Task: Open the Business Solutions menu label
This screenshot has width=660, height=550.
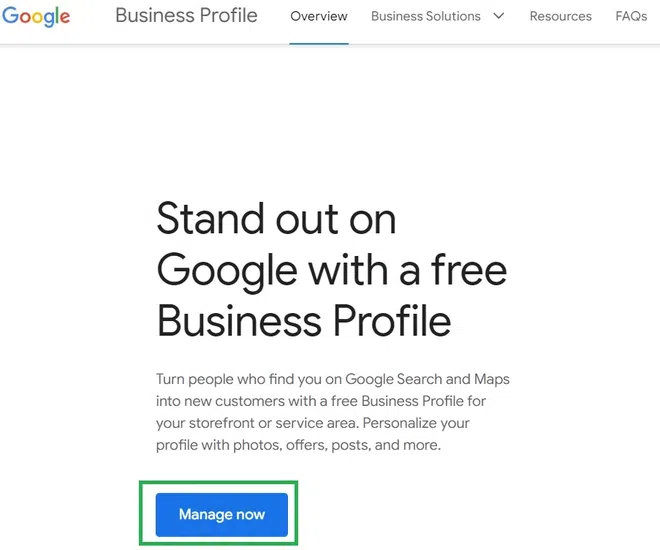Action: click(x=425, y=16)
